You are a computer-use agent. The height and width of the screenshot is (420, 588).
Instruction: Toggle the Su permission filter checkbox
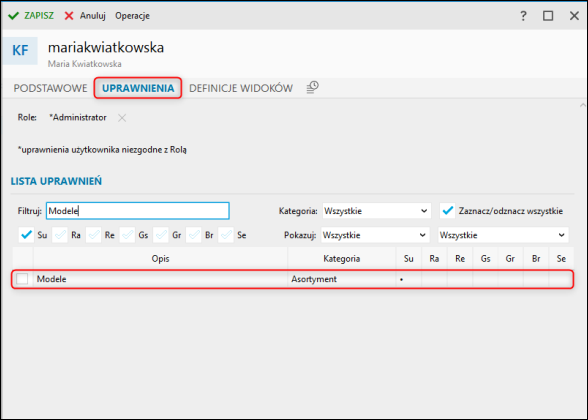point(26,235)
